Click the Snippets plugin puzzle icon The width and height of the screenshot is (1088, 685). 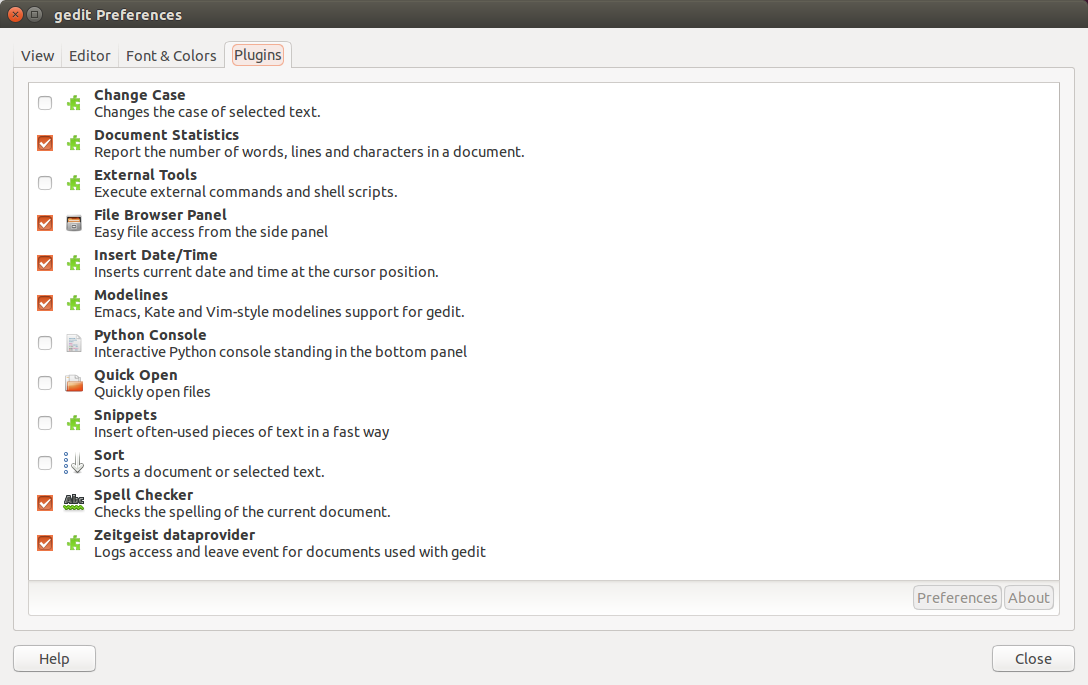click(74, 423)
